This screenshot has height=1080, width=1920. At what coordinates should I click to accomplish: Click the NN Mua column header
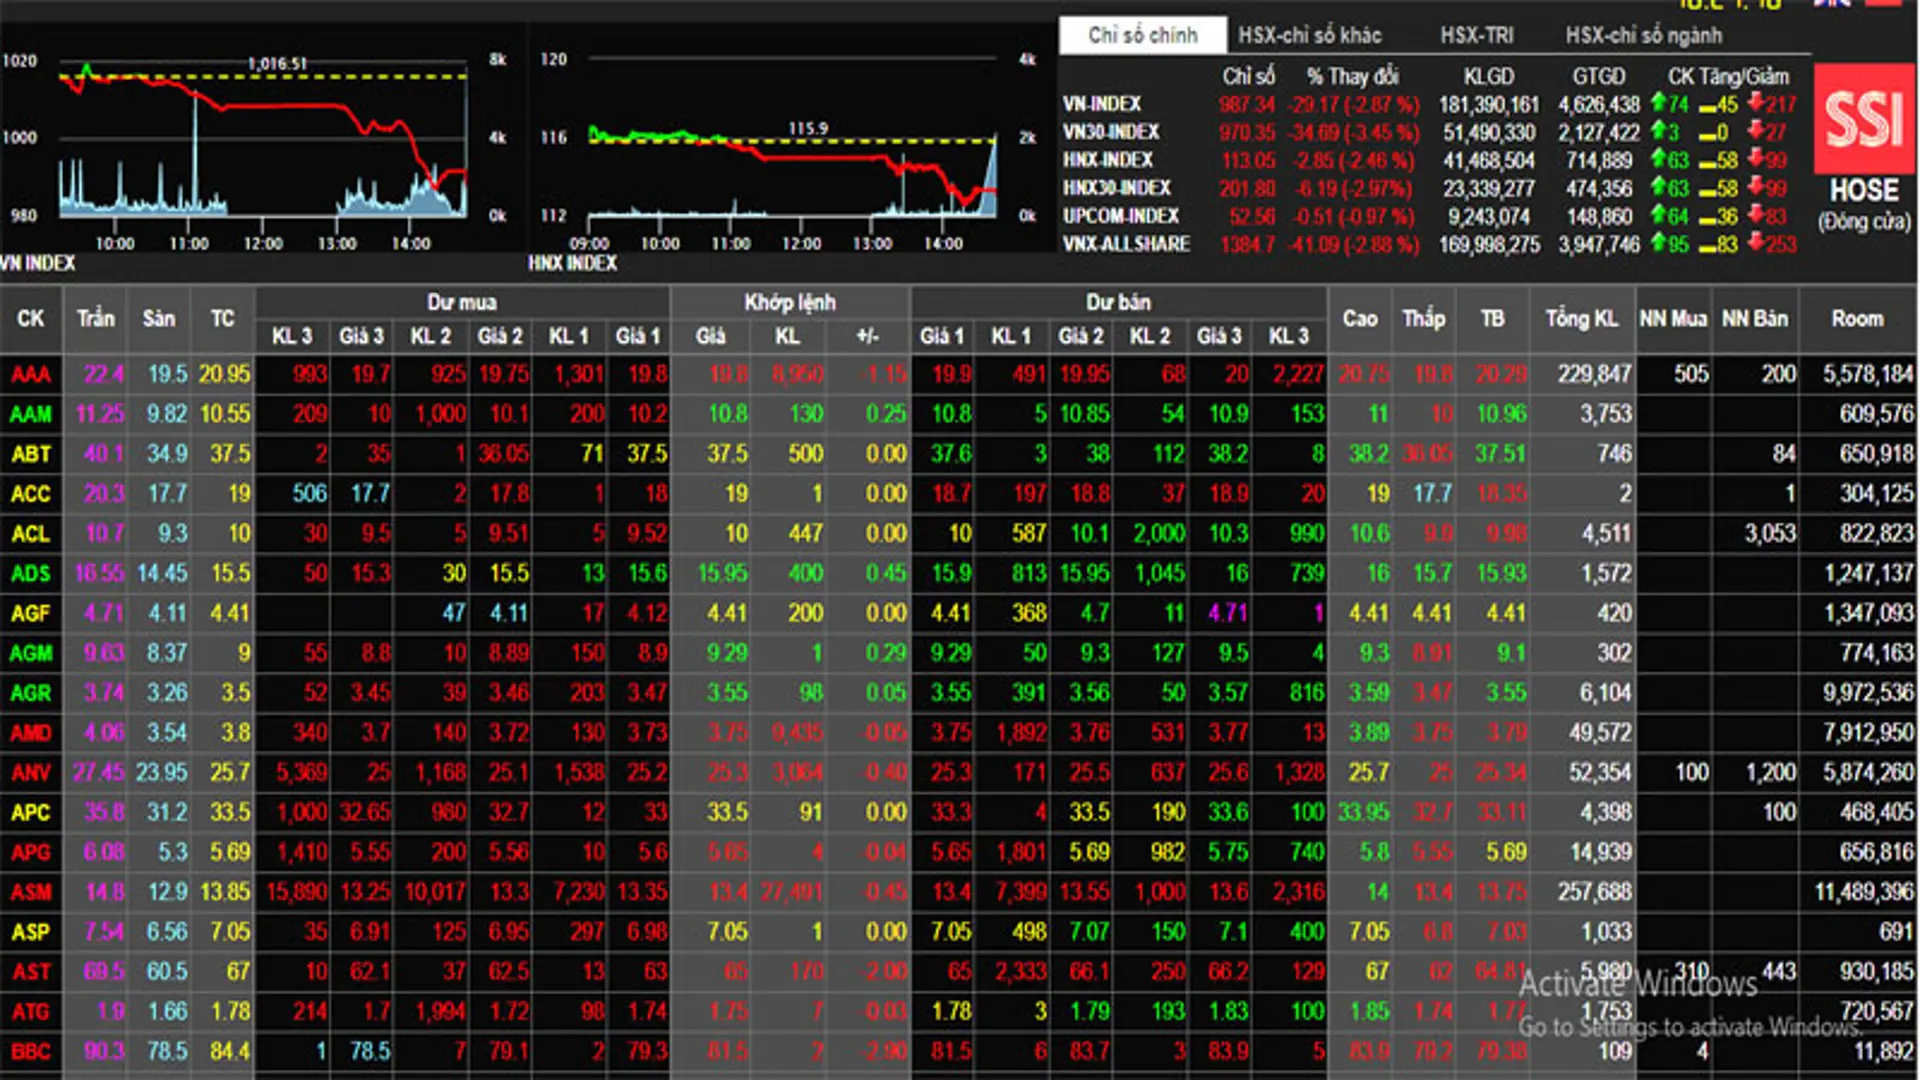tap(1673, 319)
